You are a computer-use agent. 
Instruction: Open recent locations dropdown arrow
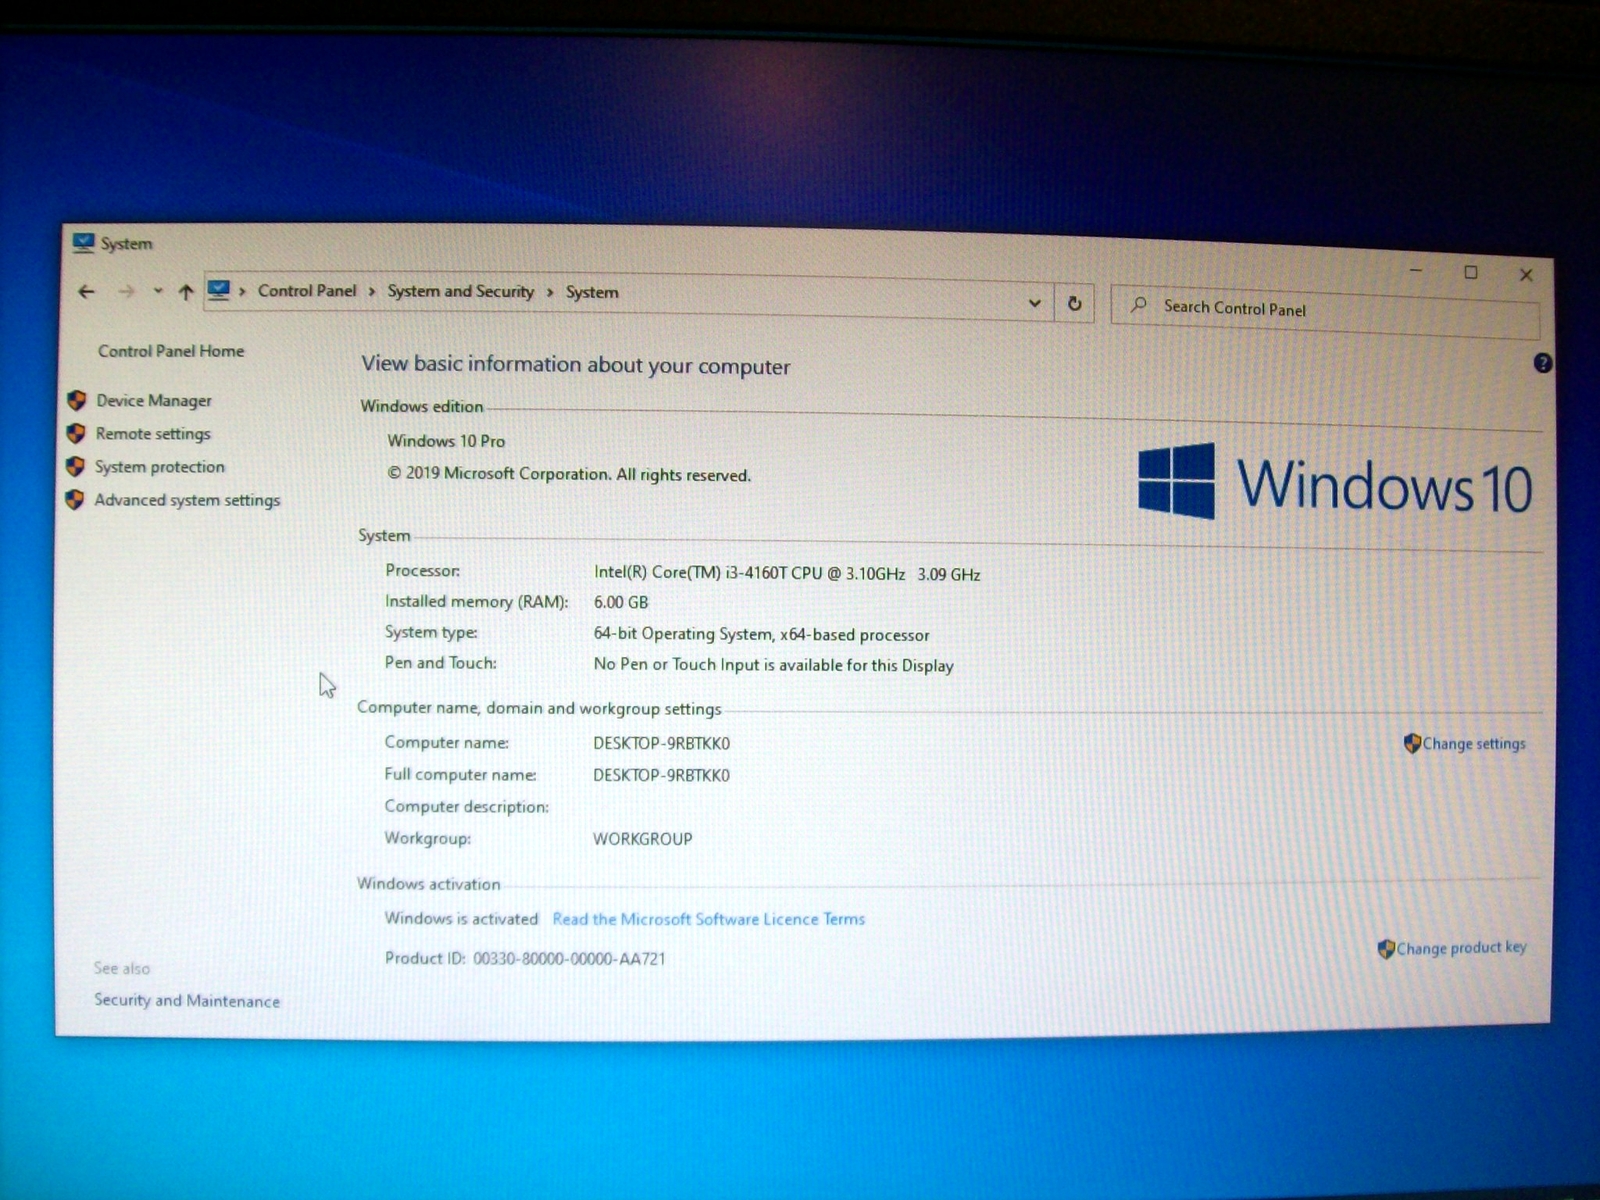[158, 292]
